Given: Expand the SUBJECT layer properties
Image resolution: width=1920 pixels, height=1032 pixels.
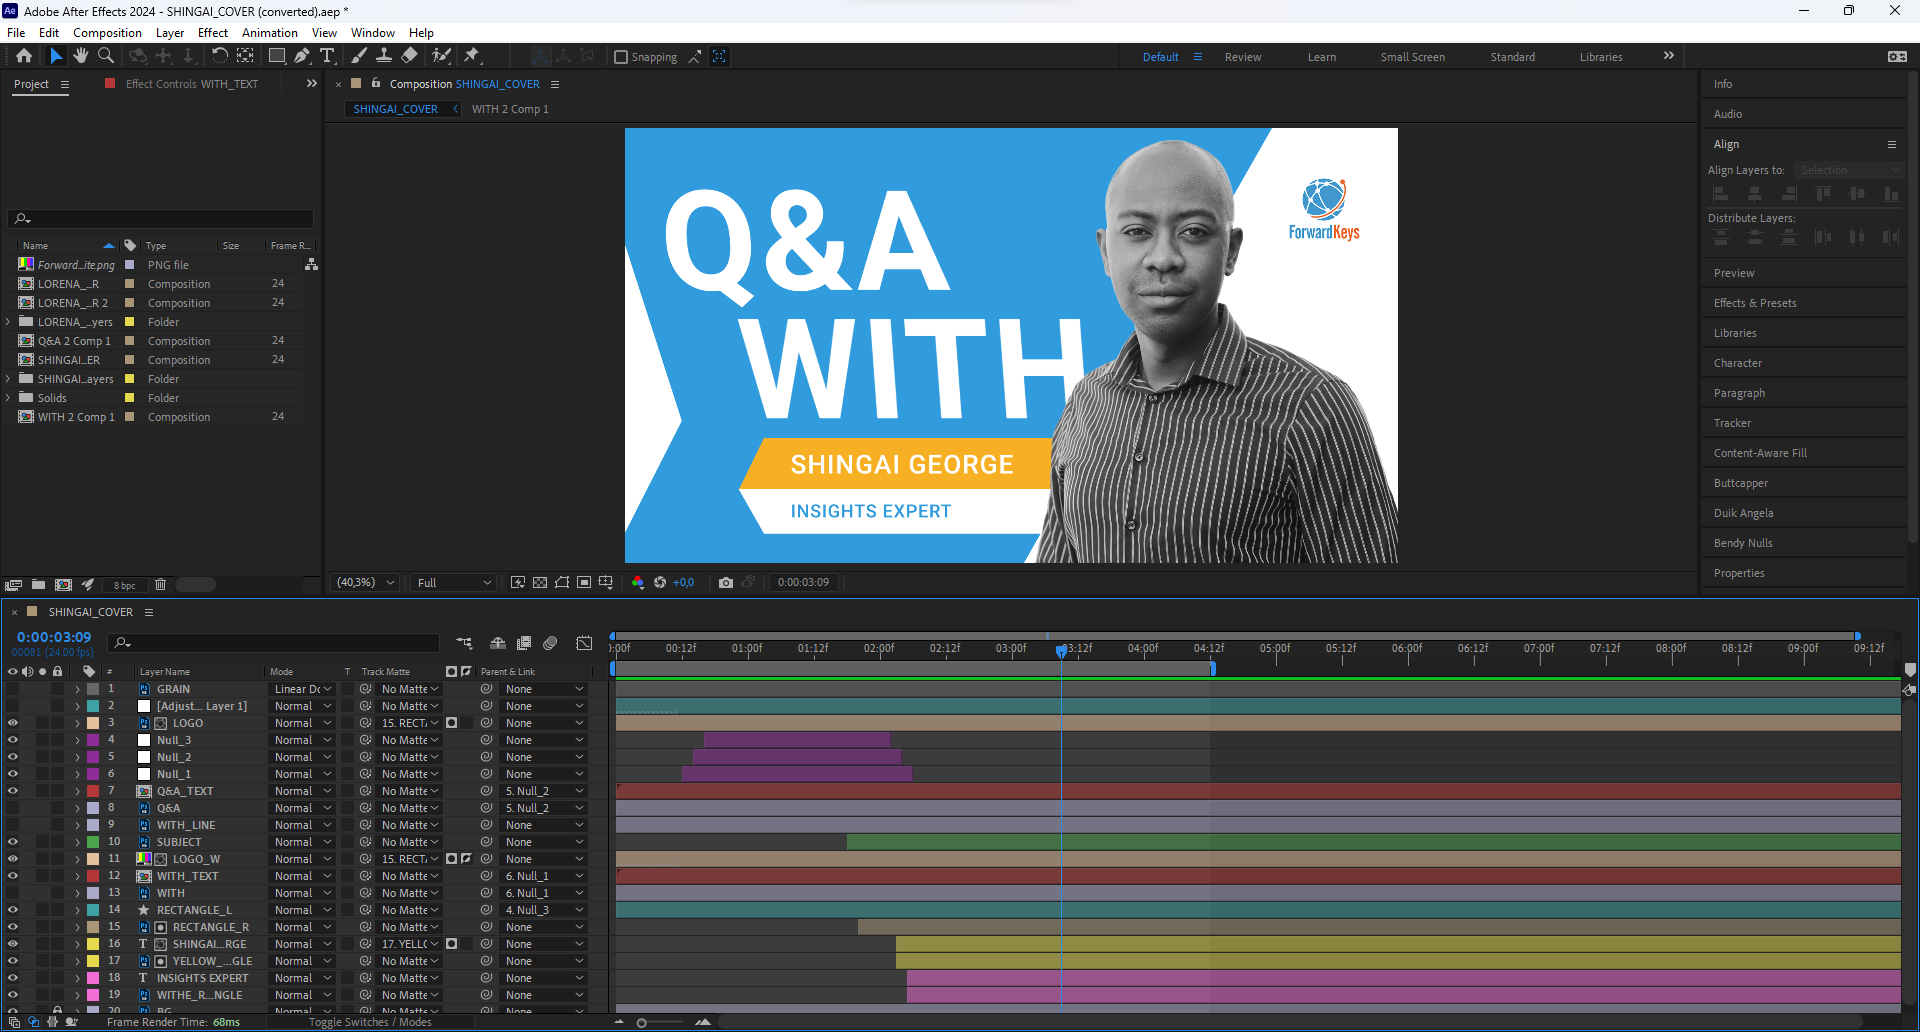Looking at the screenshot, I should pos(77,842).
